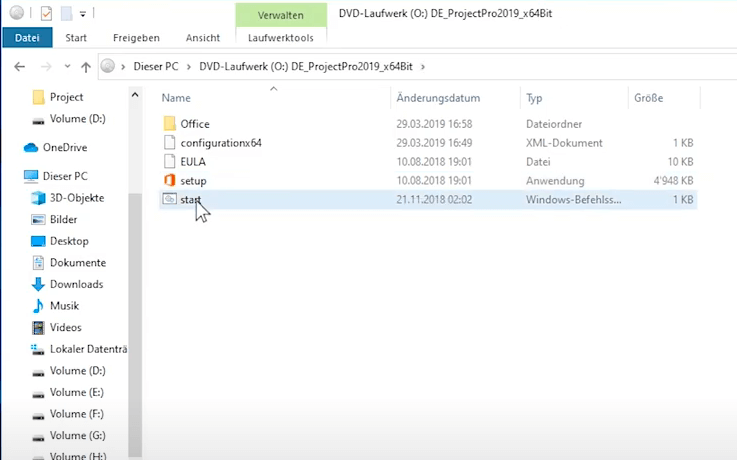Sort files by Änderungsdatum column header
The width and height of the screenshot is (737, 460).
(x=438, y=98)
